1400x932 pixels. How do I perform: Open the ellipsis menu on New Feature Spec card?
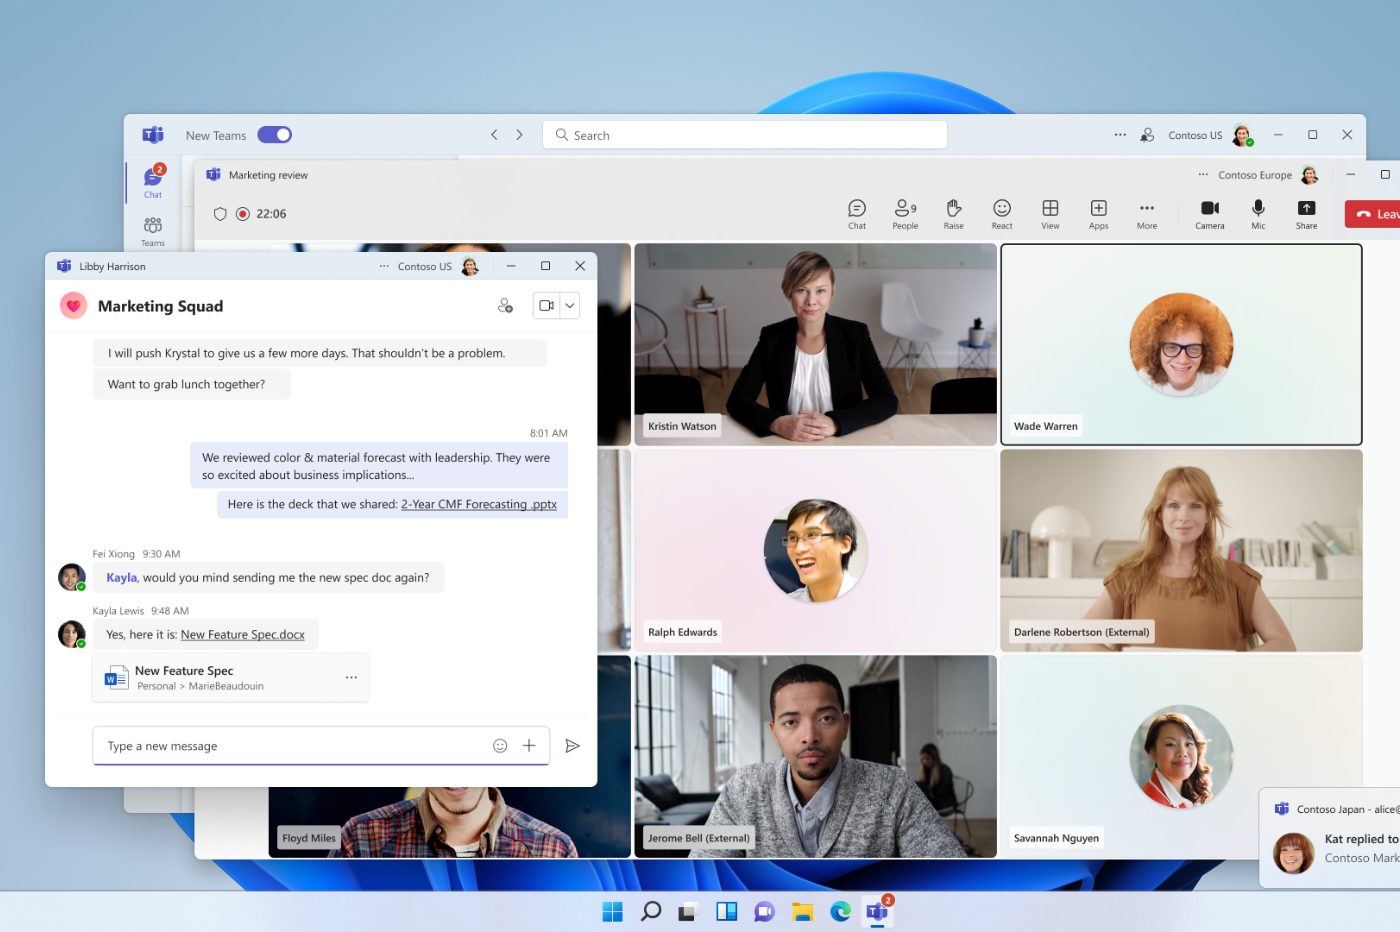point(351,678)
